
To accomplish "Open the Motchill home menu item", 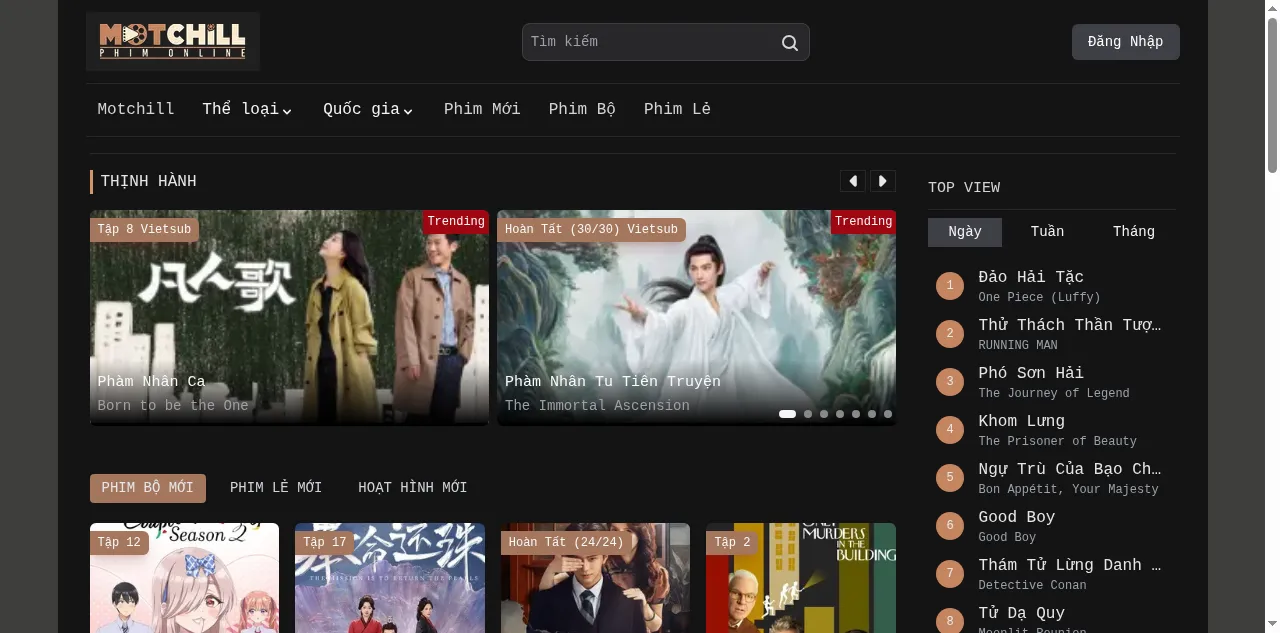I will [136, 109].
